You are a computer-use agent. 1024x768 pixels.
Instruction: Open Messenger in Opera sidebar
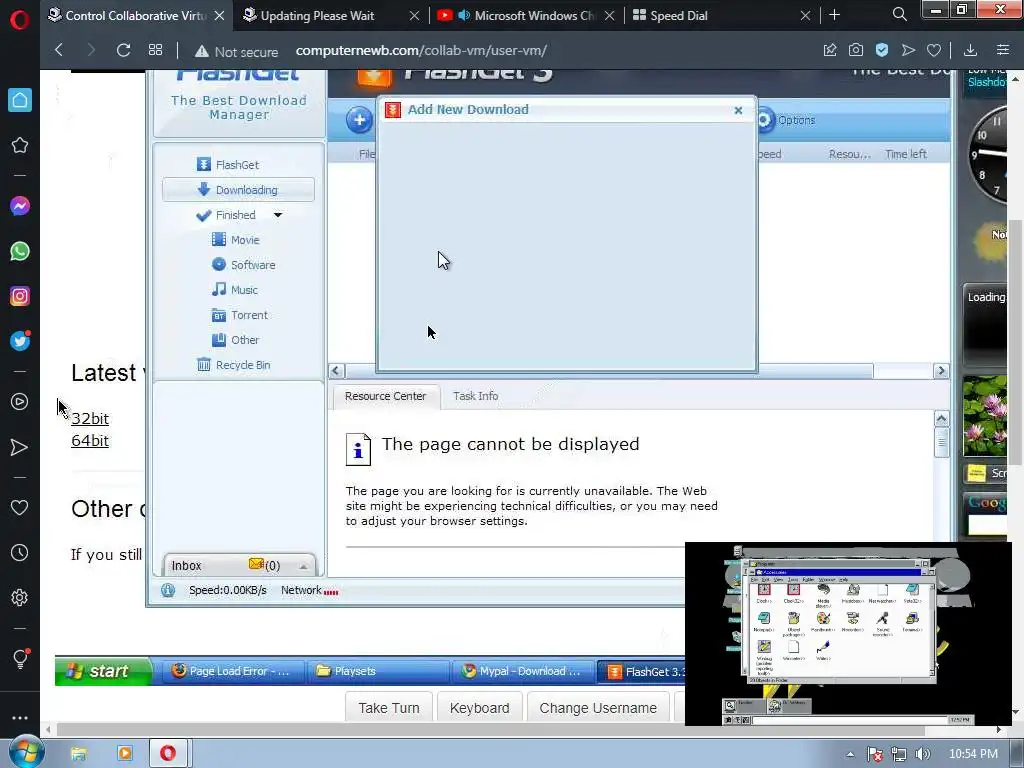pyautogui.click(x=20, y=206)
